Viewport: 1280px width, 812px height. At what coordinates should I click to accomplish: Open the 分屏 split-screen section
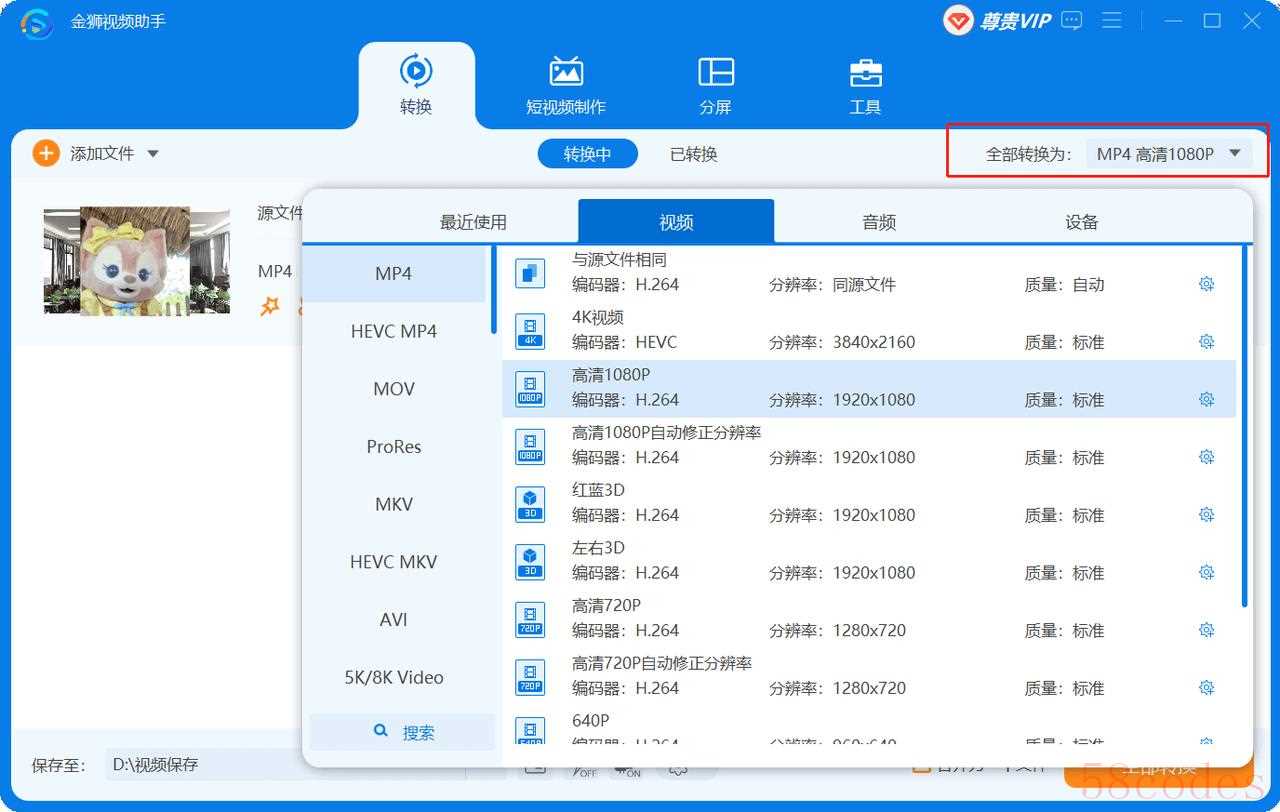coord(715,86)
